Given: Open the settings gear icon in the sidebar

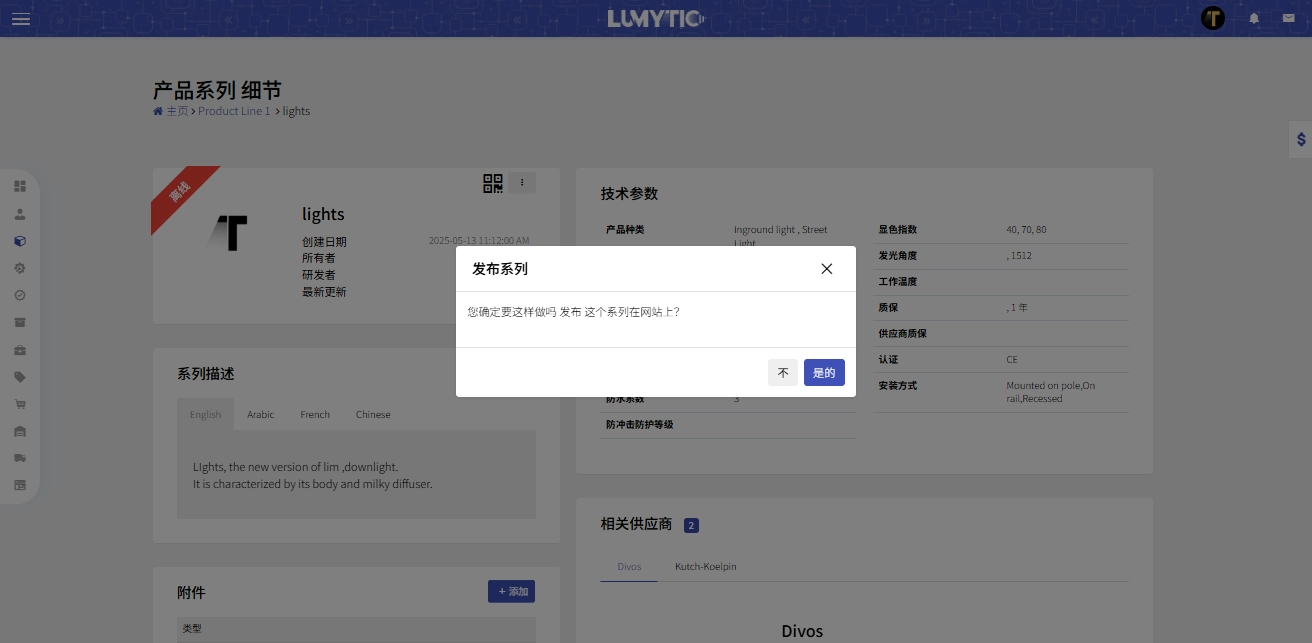Looking at the screenshot, I should (x=20, y=268).
